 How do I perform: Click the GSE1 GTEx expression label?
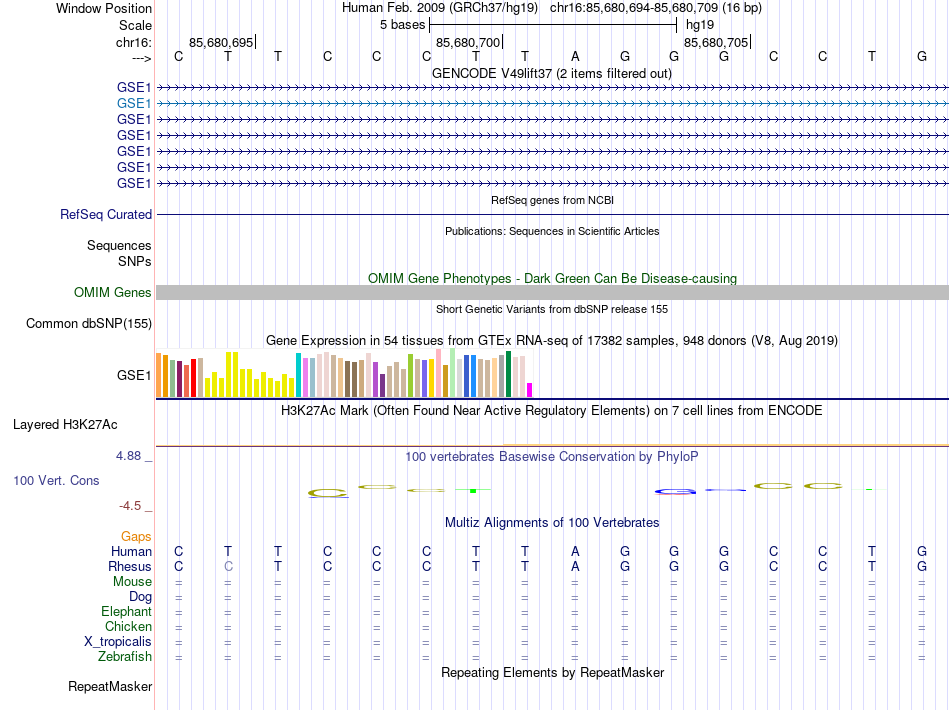point(134,376)
